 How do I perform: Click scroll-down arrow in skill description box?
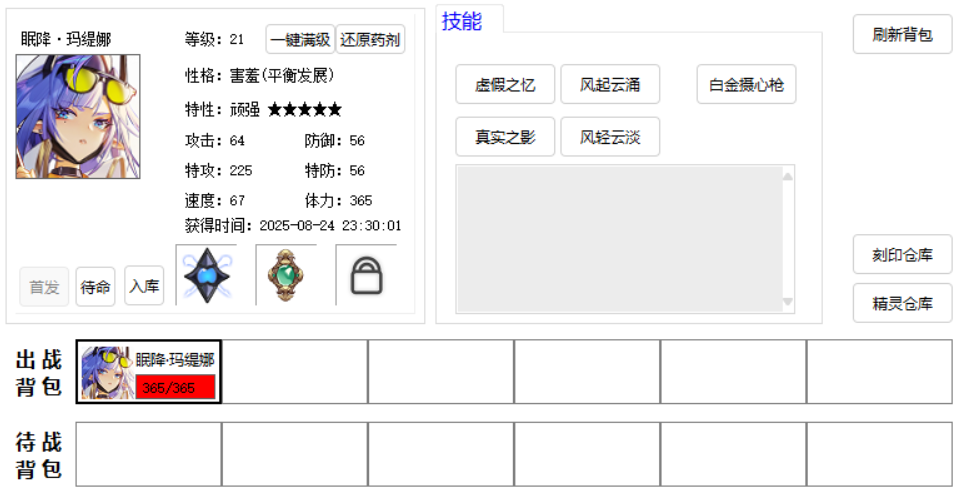click(x=787, y=302)
